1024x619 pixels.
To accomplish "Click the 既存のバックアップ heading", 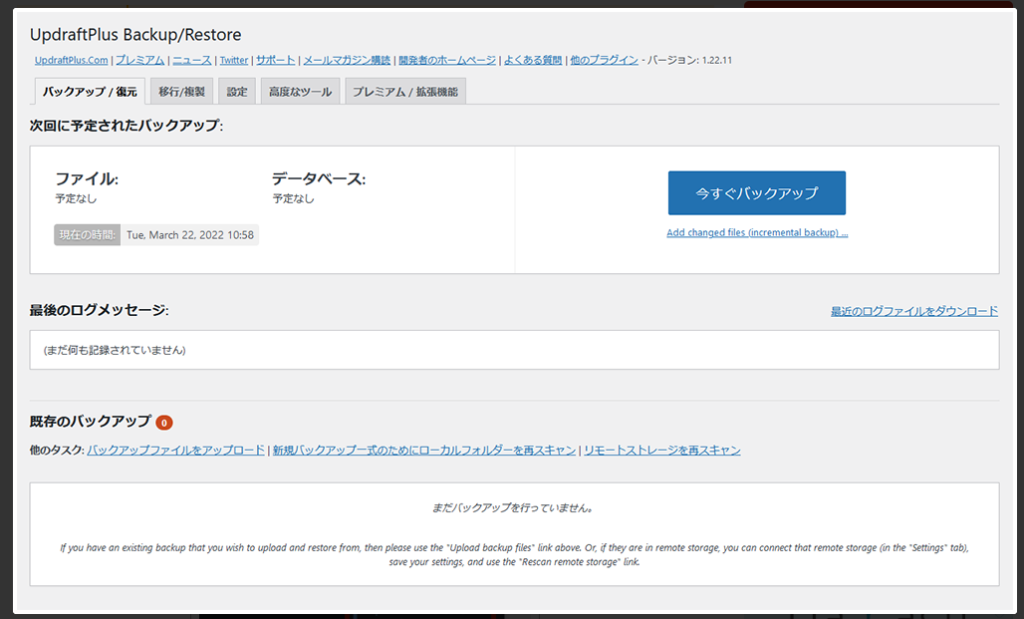I will 90,421.
